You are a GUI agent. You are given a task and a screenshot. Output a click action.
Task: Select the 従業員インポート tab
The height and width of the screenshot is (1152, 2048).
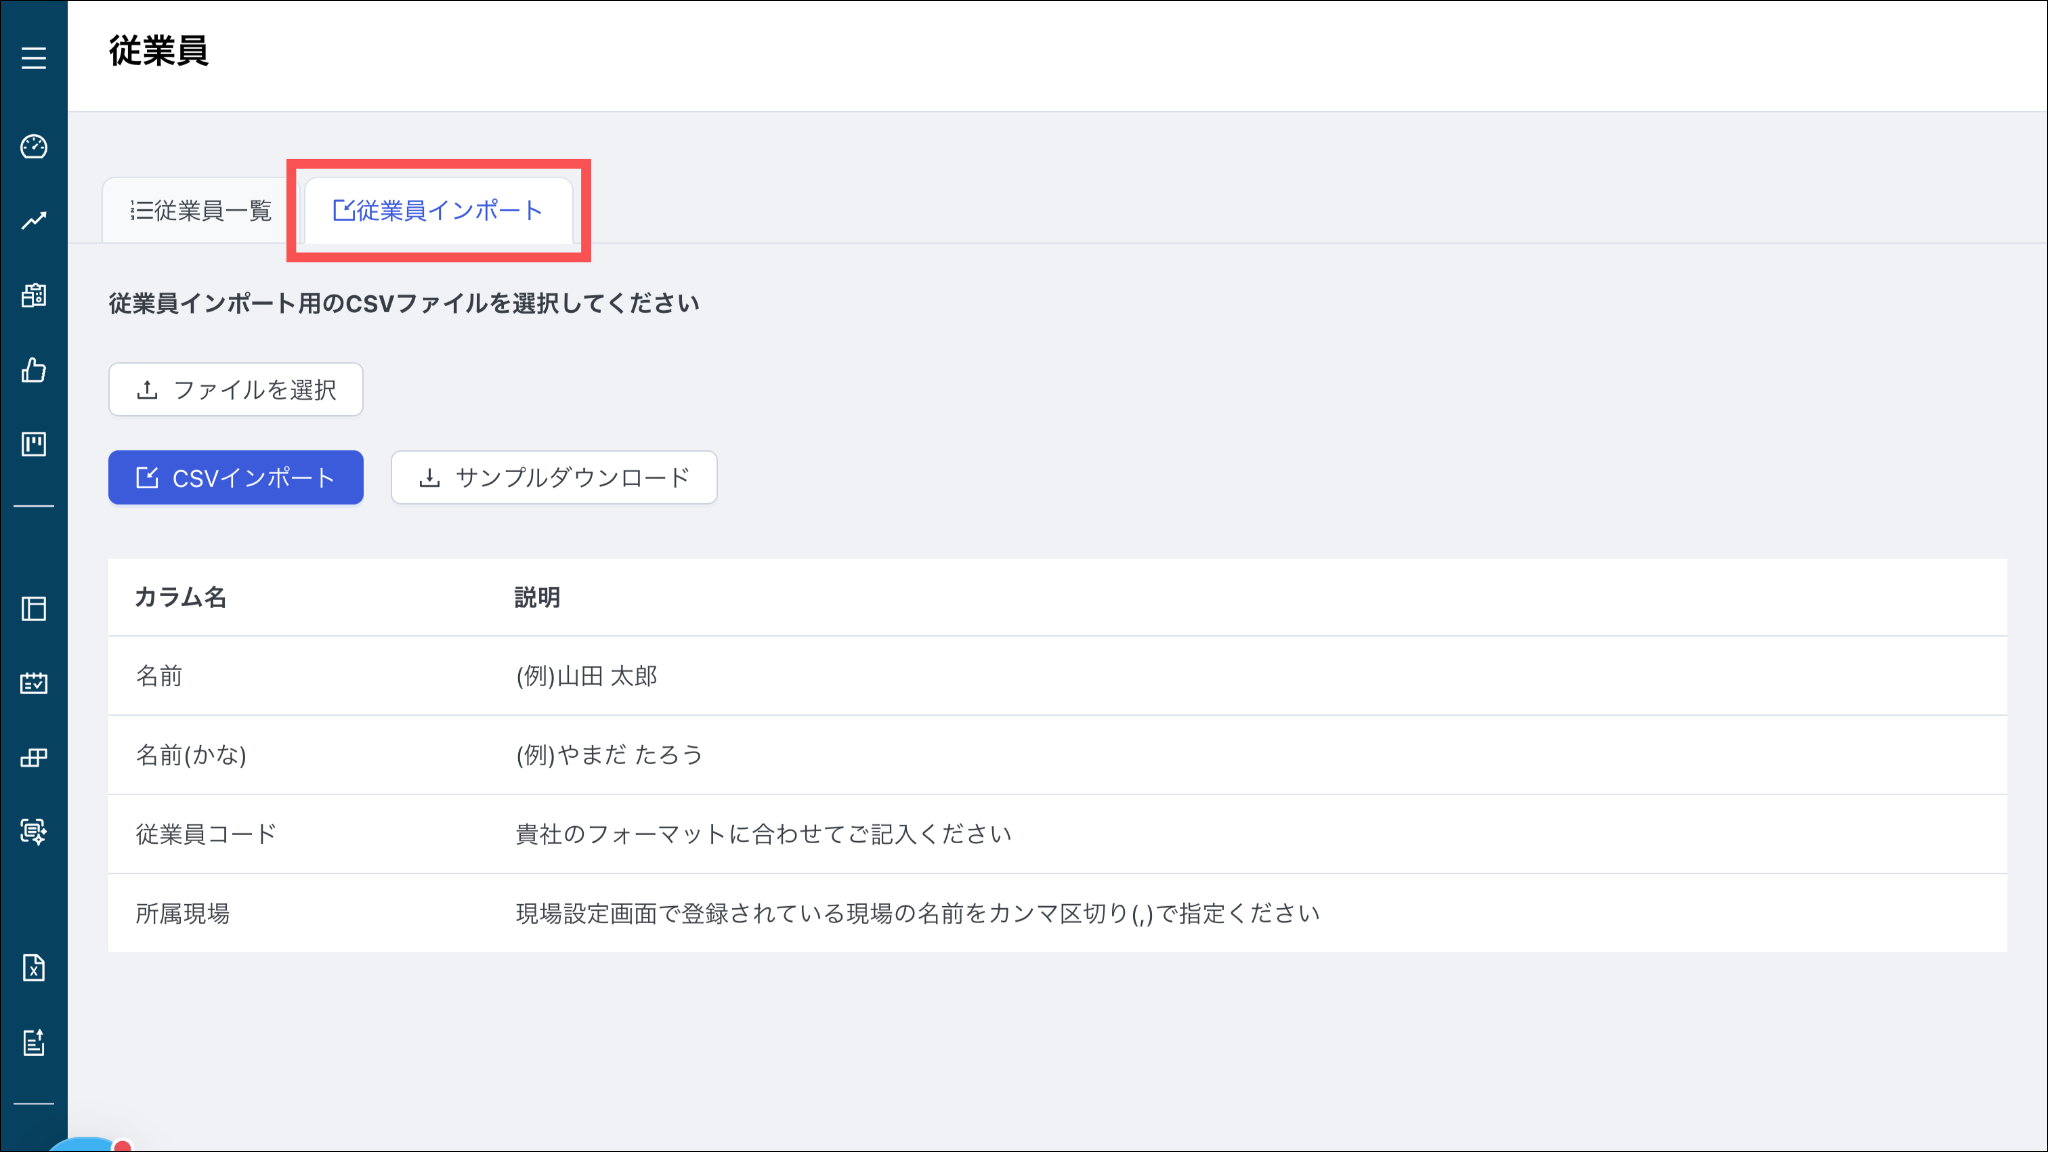438,211
